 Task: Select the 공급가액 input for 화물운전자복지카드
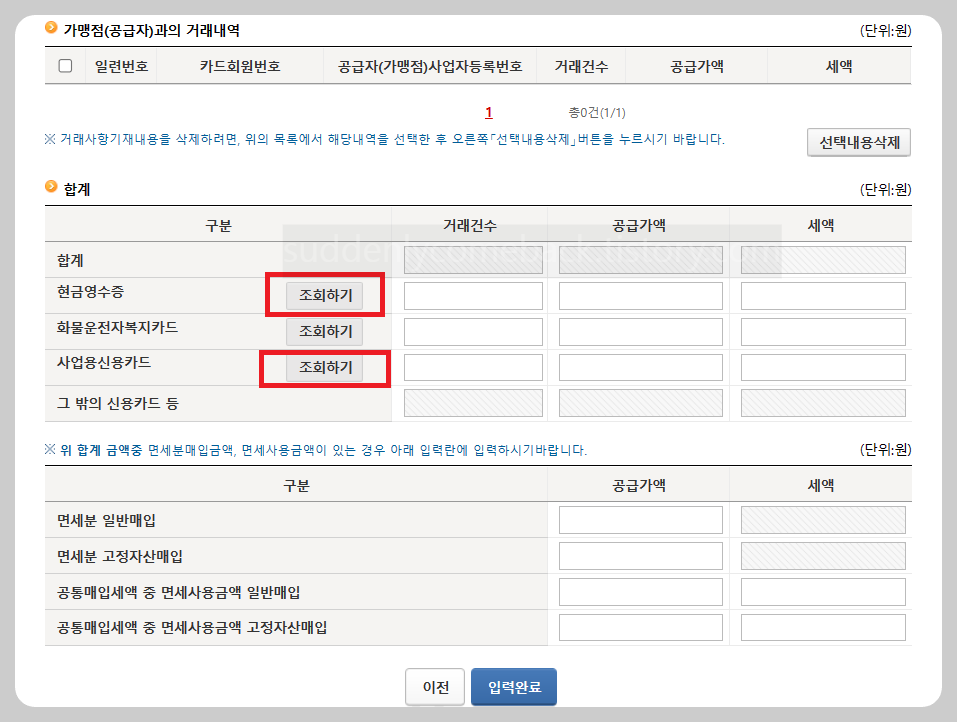pos(641,331)
